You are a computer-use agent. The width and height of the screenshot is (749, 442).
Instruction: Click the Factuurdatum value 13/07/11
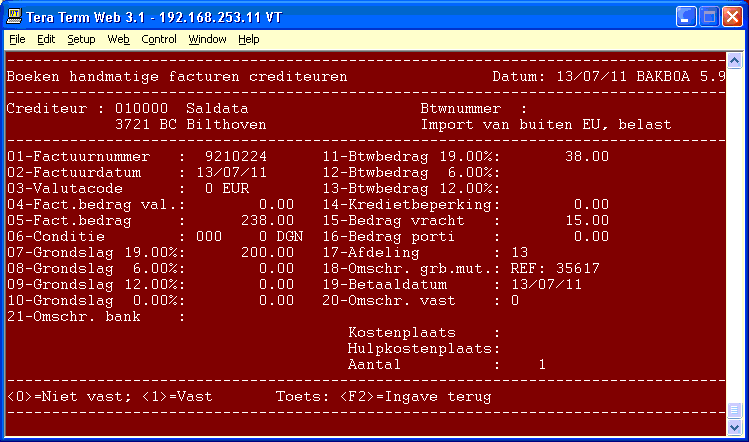click(227, 173)
